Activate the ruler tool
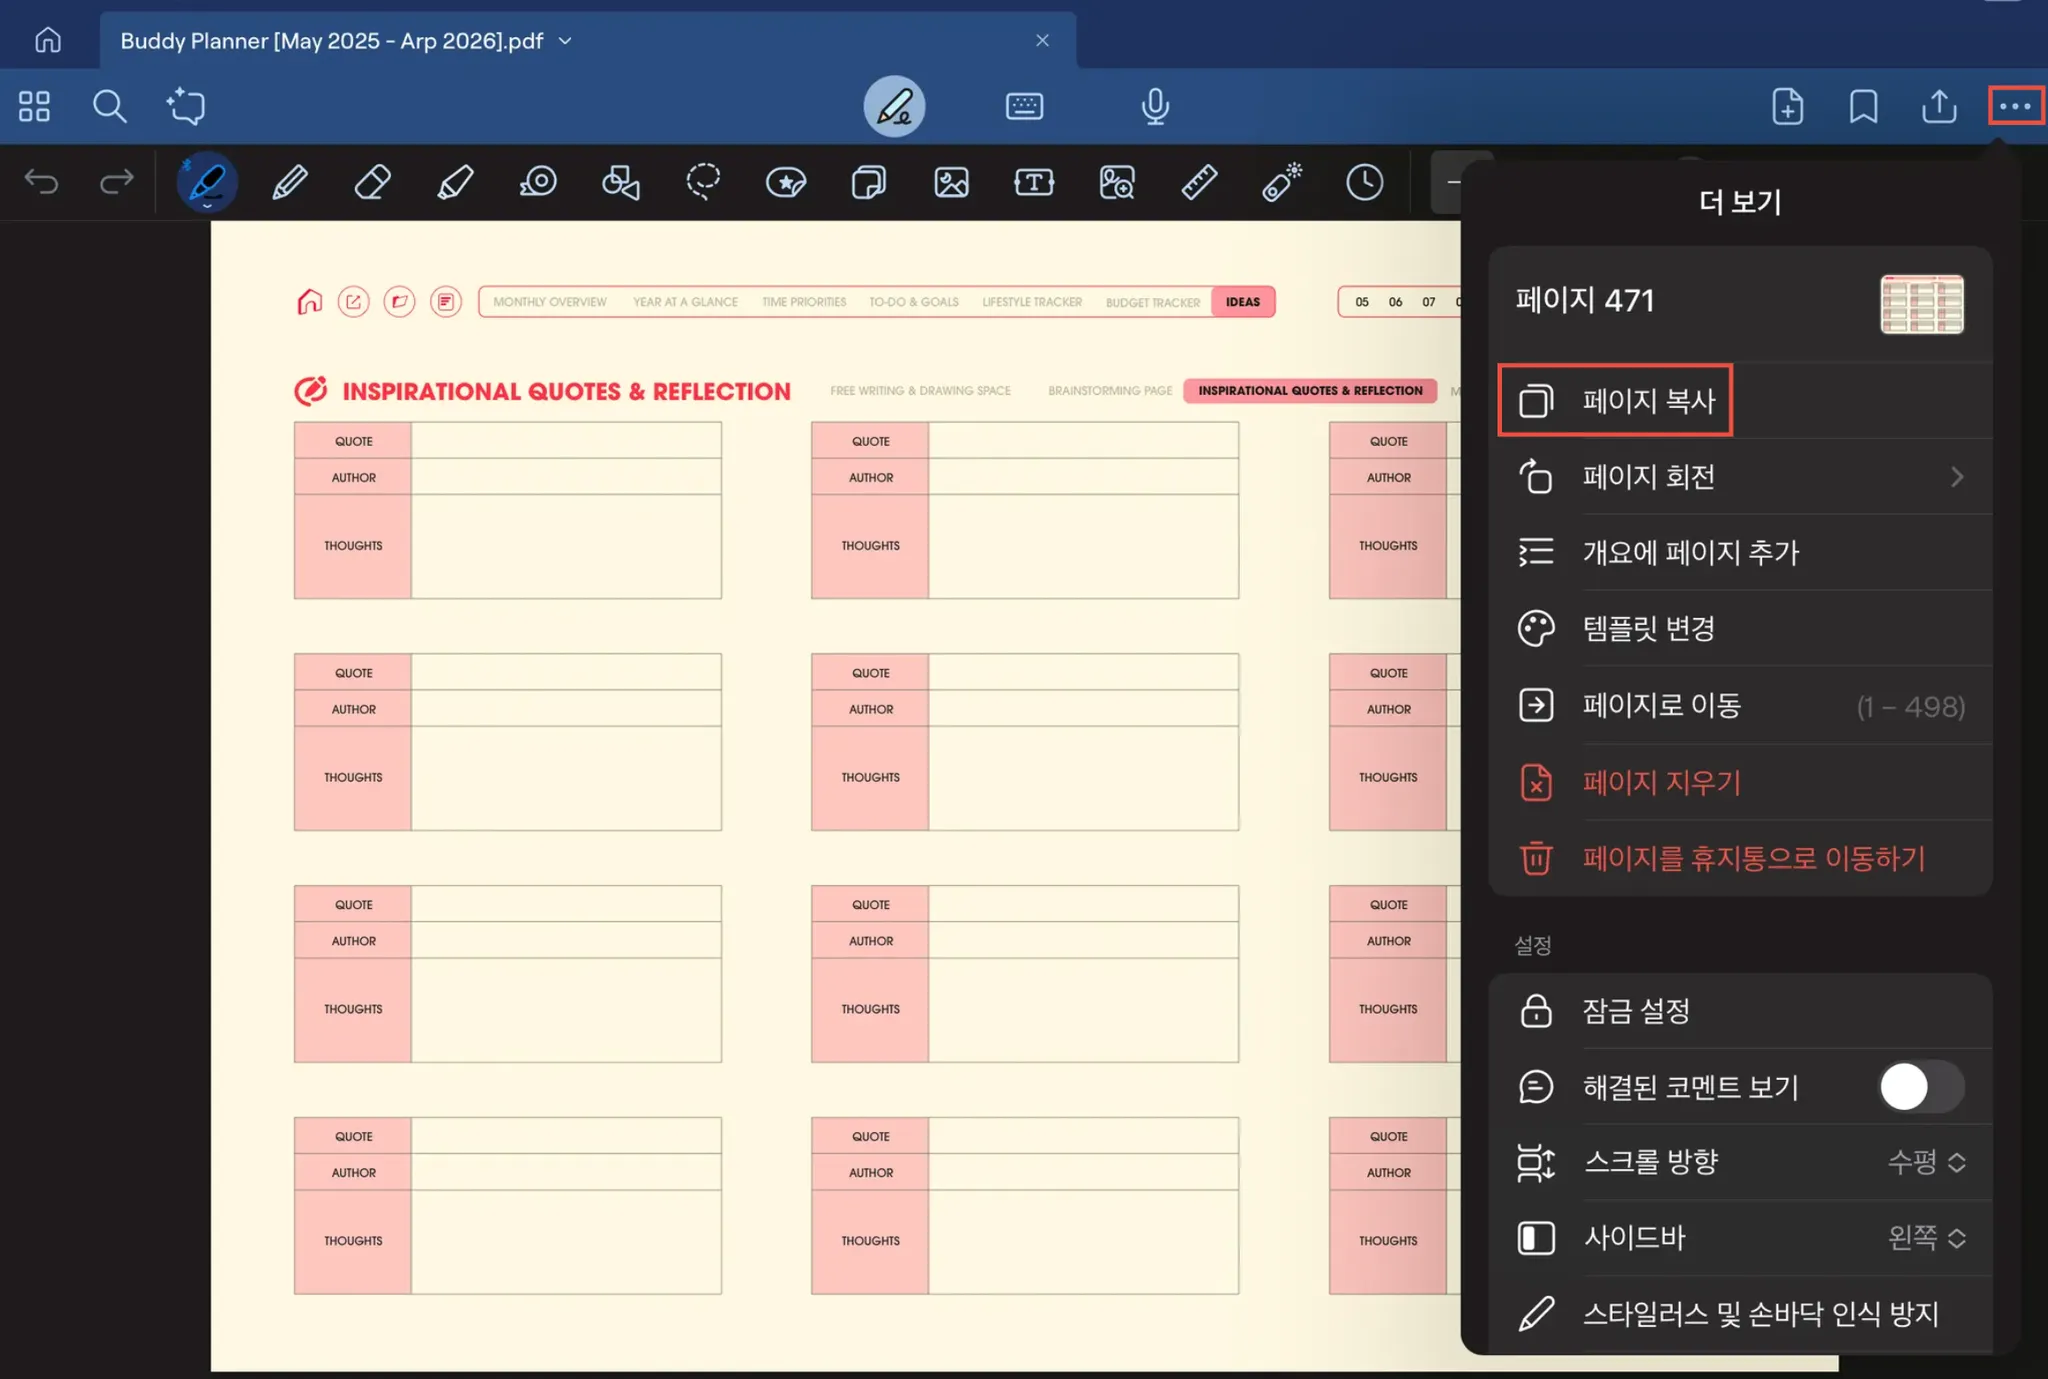2048x1379 pixels. click(x=1198, y=182)
